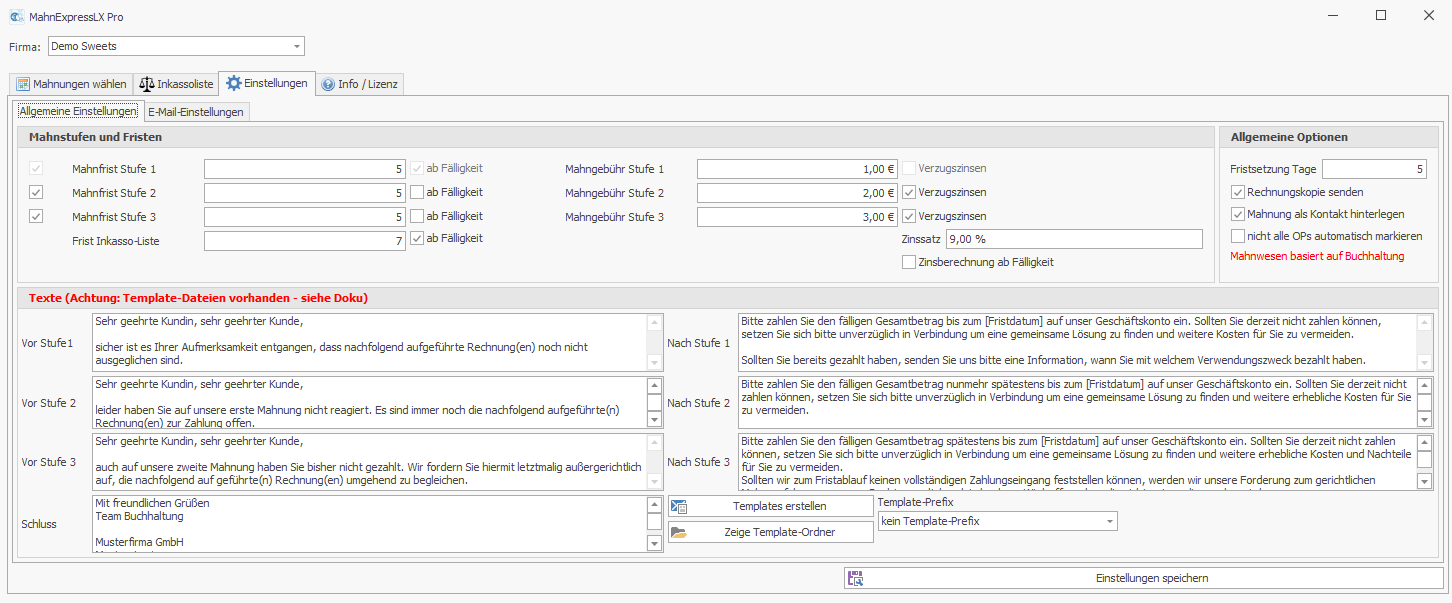The height and width of the screenshot is (603, 1452).
Task: Click the Templates erstellen icon
Action: coord(678,506)
